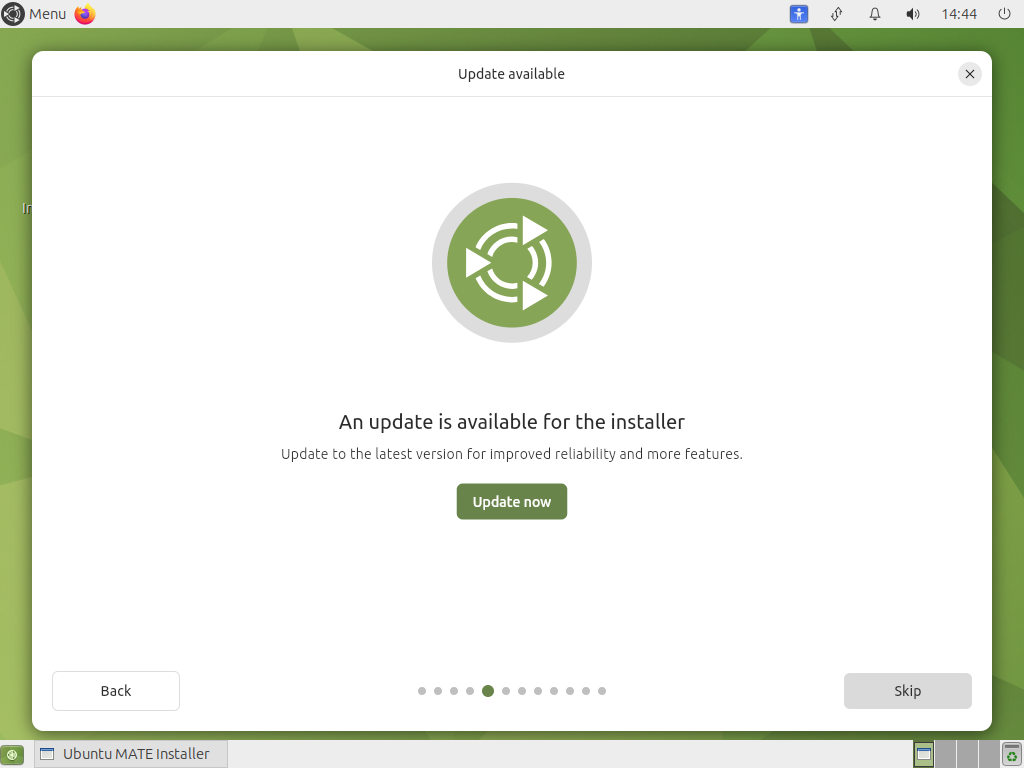Click heading 'An update is available for the installer'
Viewport: 1024px width, 768px height.
pyautogui.click(x=511, y=422)
